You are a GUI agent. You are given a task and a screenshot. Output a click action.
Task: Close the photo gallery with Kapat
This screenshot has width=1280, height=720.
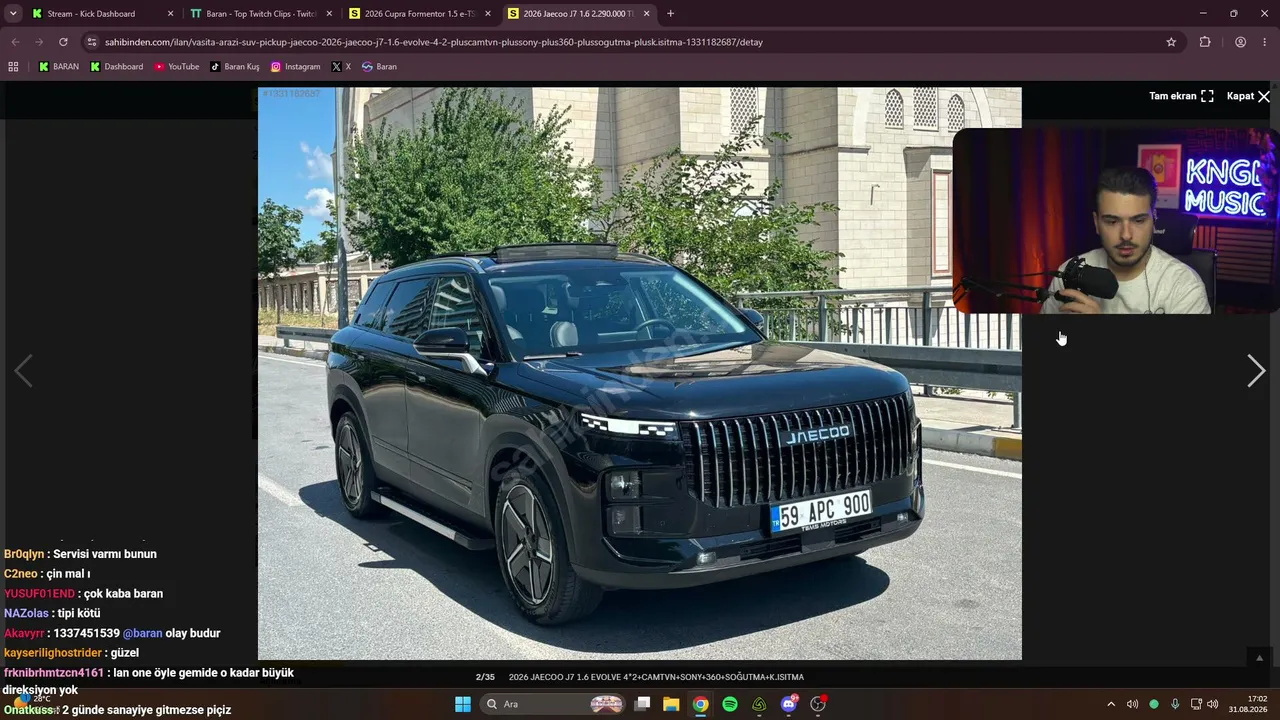pos(1248,96)
